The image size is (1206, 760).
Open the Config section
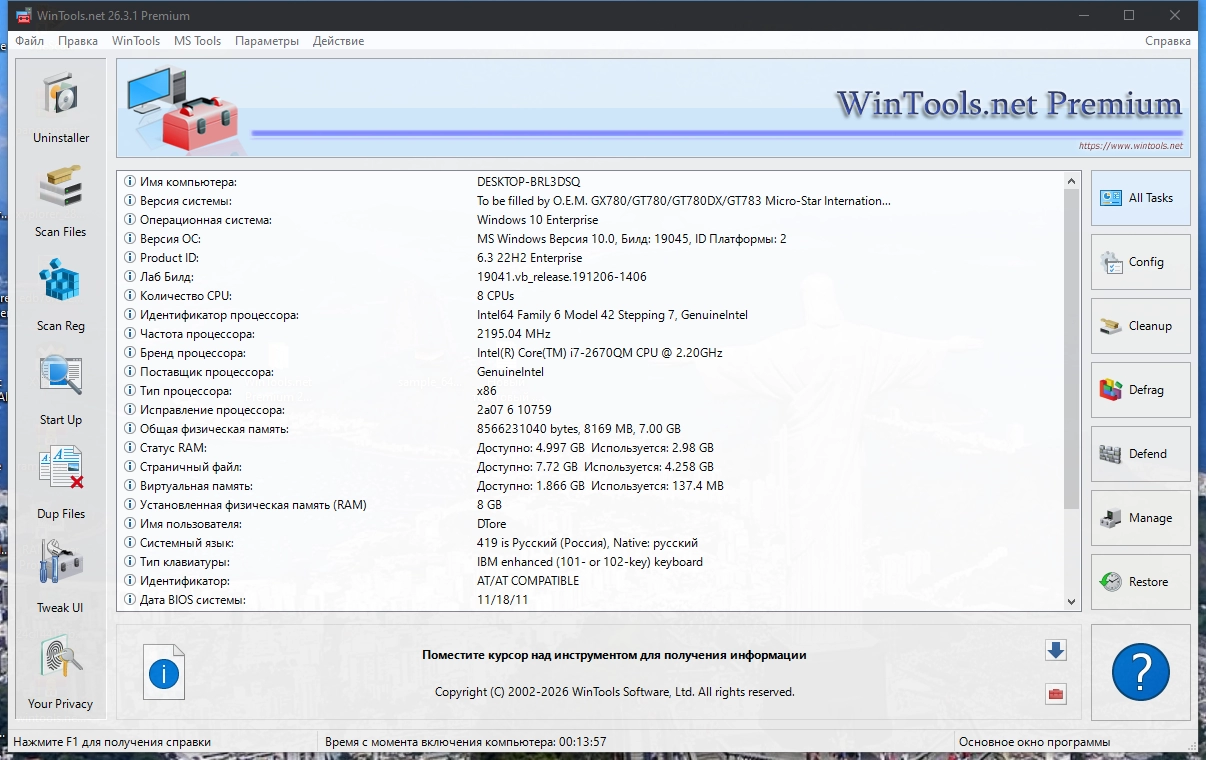tap(1141, 262)
